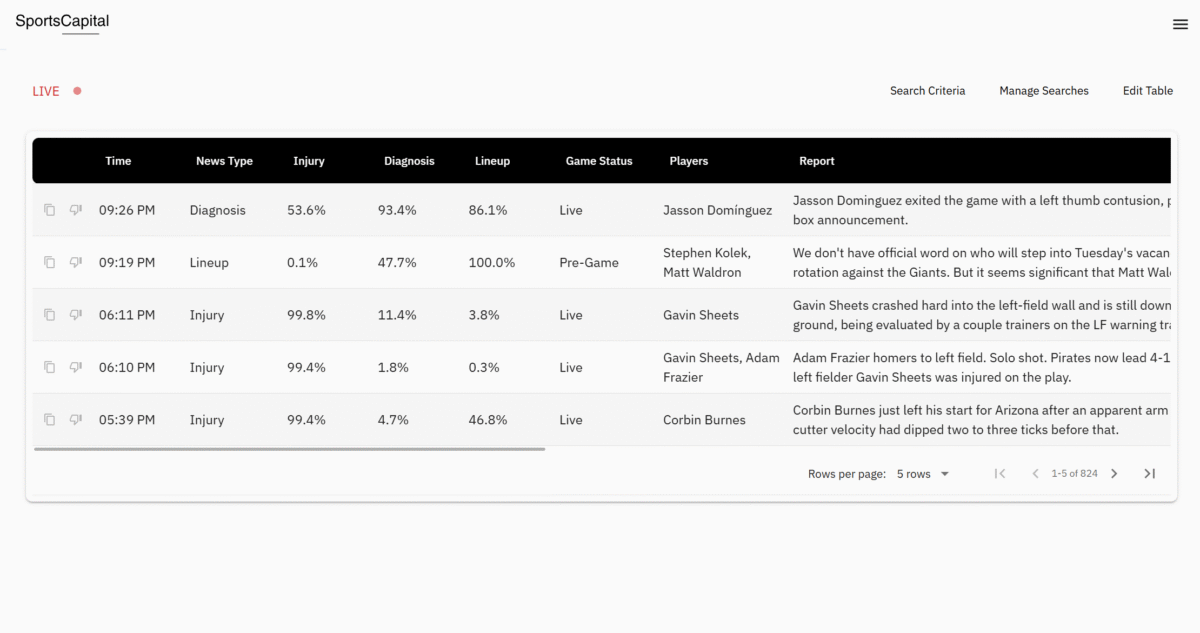Thumbs-down the 09:19 PM Lineup row
The width and height of the screenshot is (1200, 633).
point(75,262)
